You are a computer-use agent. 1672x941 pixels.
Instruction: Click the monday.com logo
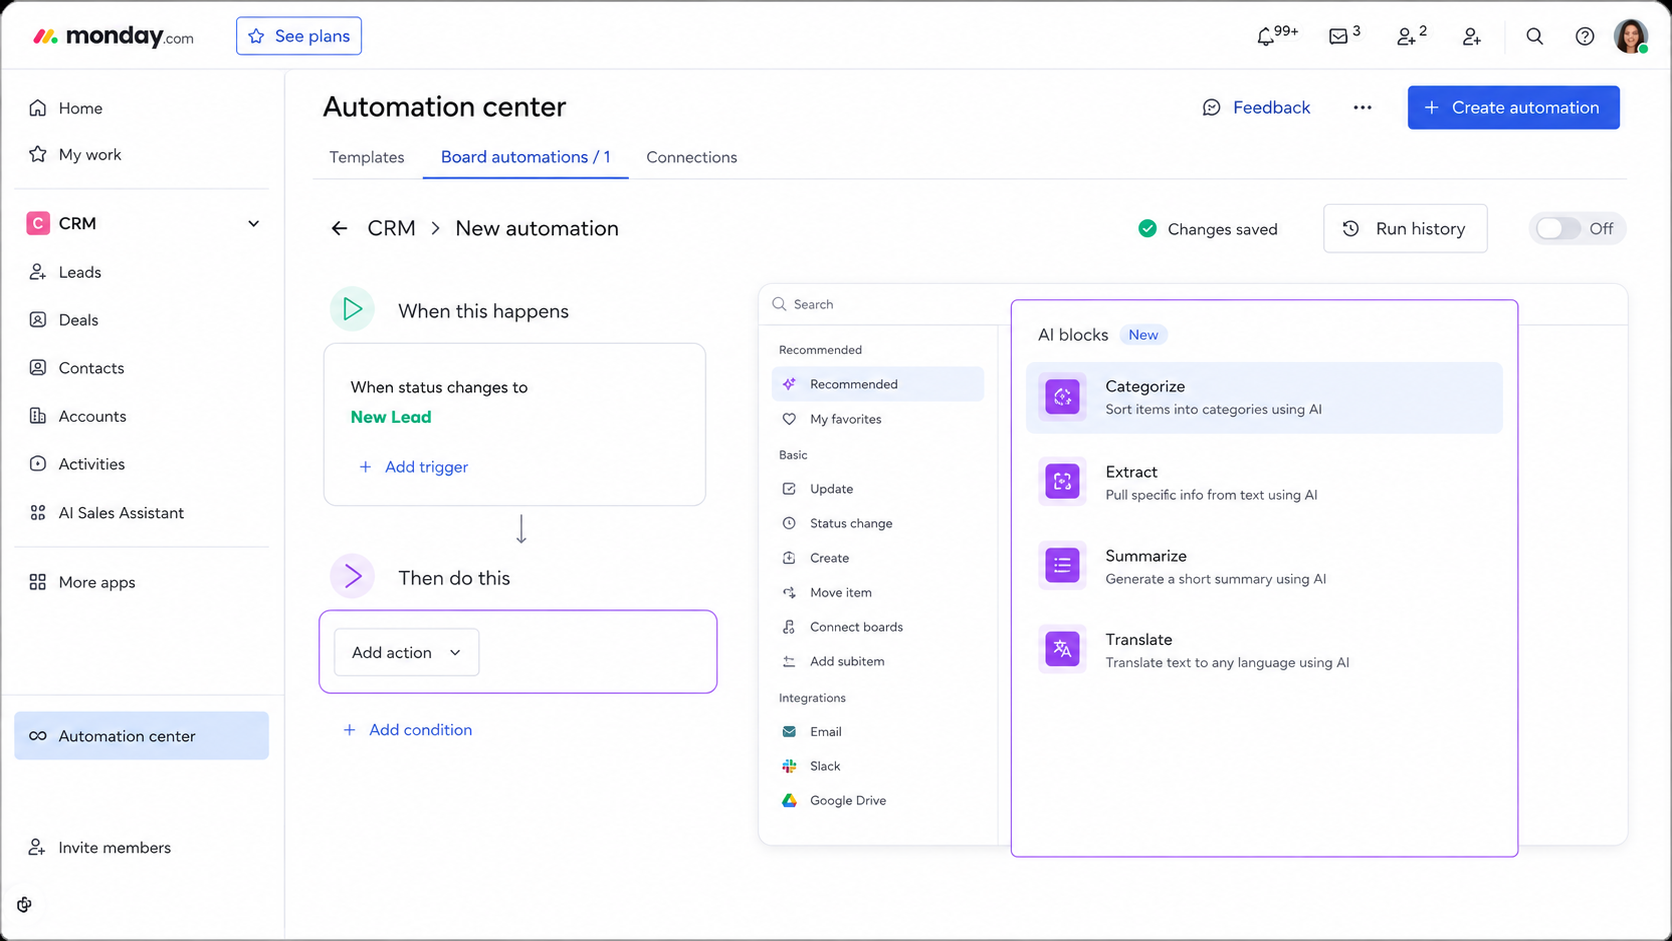point(114,37)
